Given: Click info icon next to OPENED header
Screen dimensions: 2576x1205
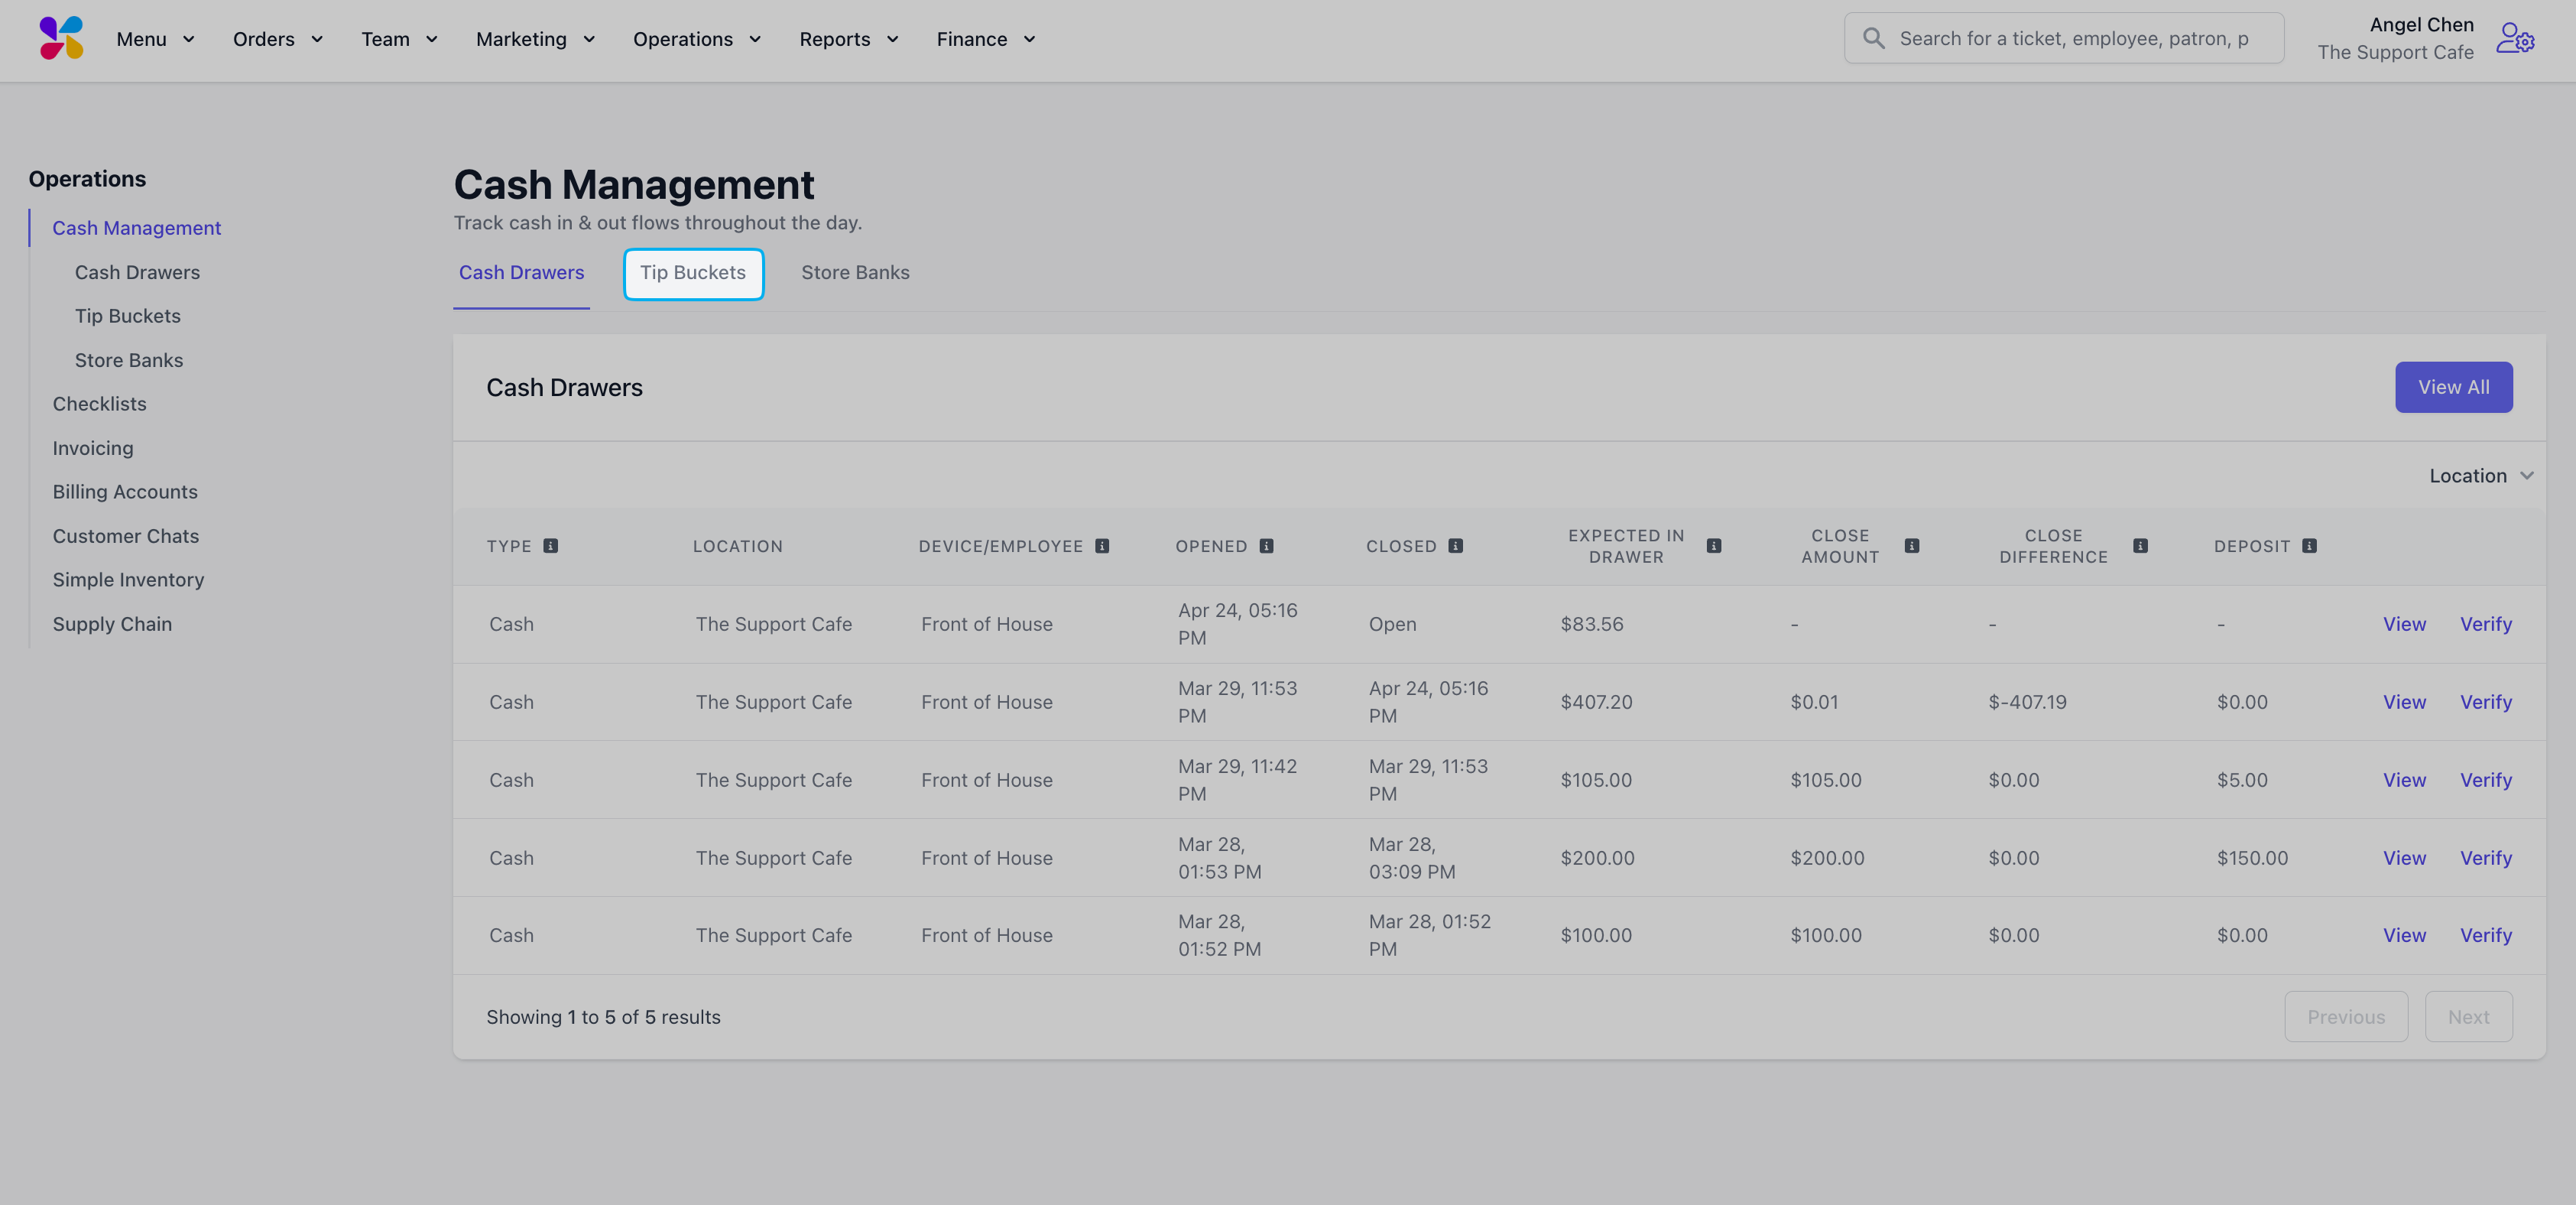Looking at the screenshot, I should point(1266,546).
